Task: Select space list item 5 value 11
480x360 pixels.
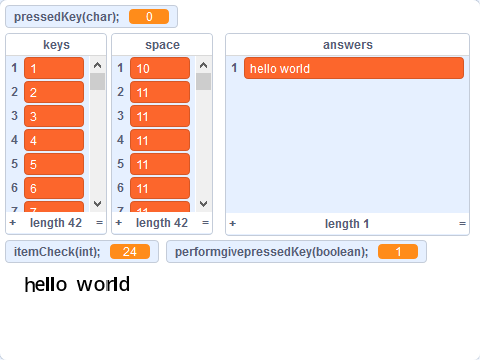Action: point(160,164)
